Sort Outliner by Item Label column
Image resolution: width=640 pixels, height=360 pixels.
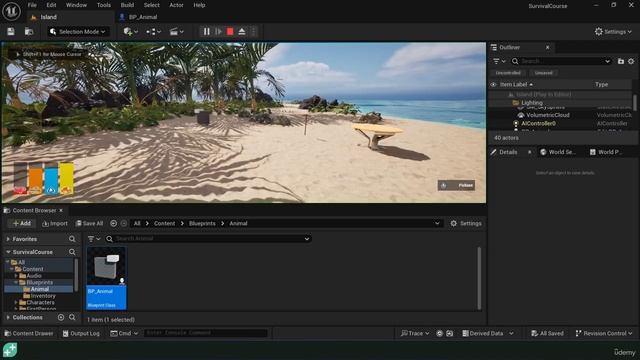516,84
